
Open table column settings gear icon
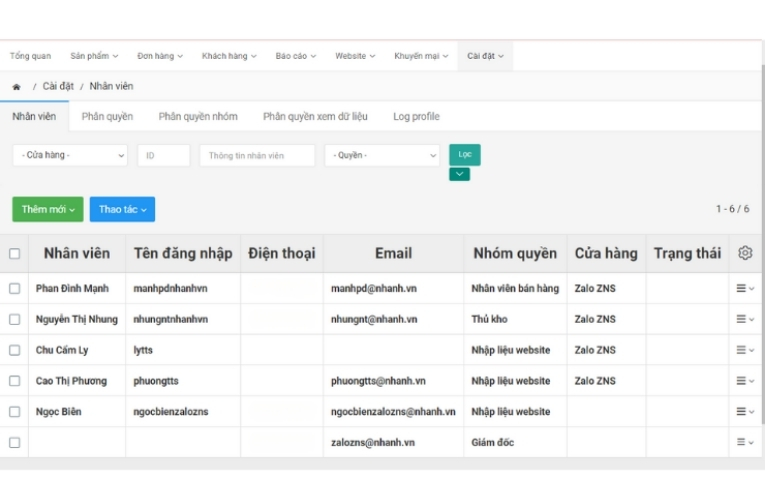(x=745, y=254)
